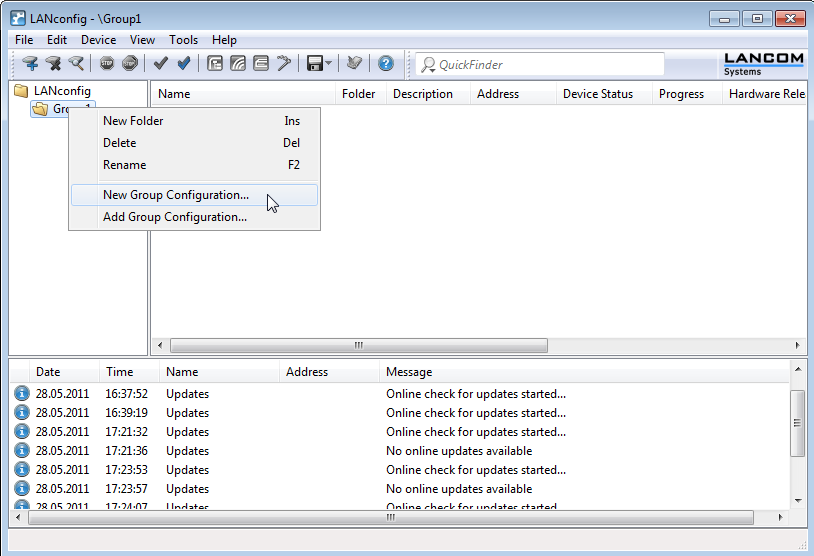Click the floppy disk save icon

pyautogui.click(x=314, y=64)
